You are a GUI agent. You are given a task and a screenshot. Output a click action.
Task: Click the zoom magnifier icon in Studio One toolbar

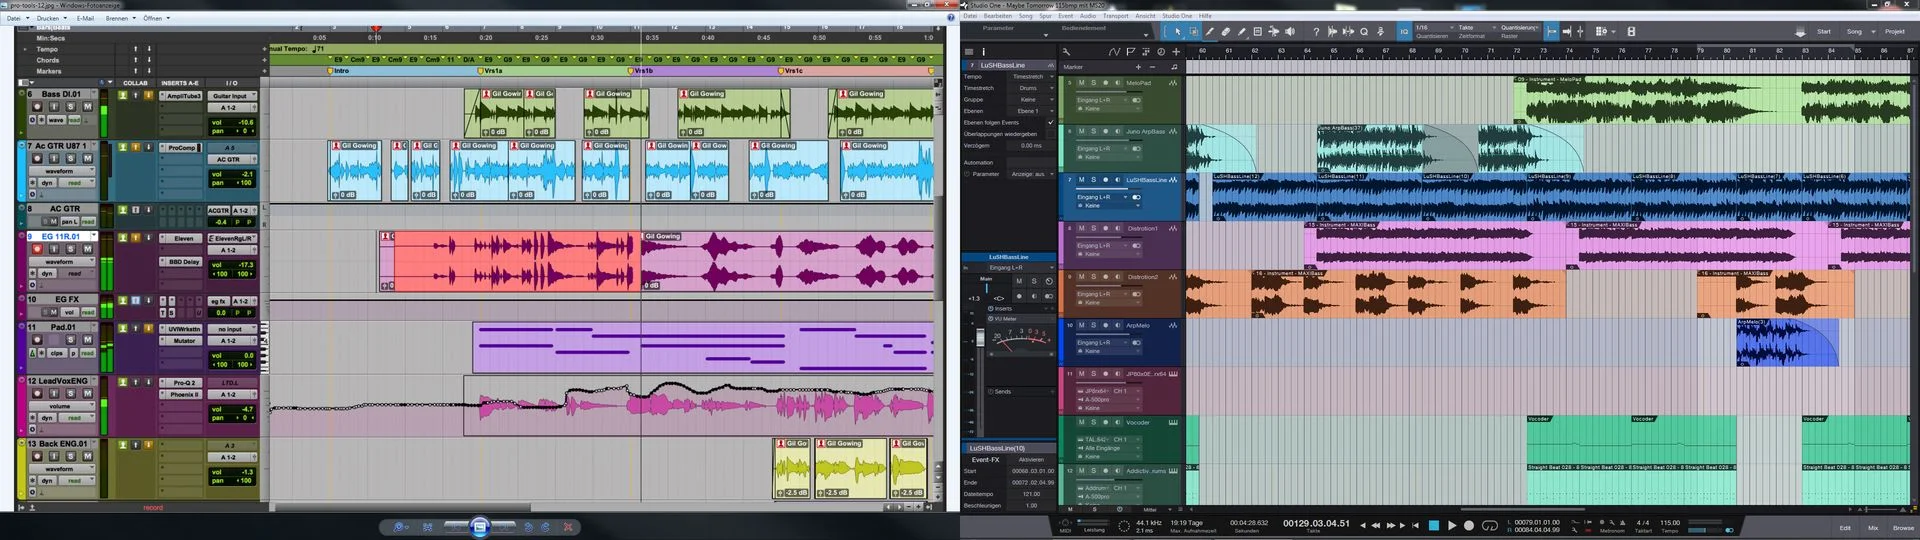(1364, 32)
